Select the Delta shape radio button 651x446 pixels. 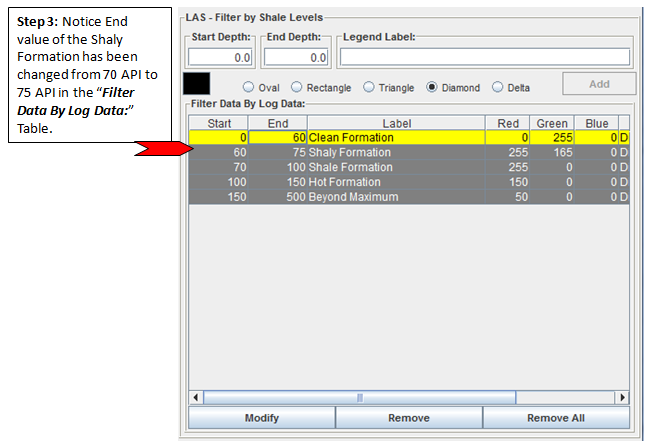coord(497,87)
